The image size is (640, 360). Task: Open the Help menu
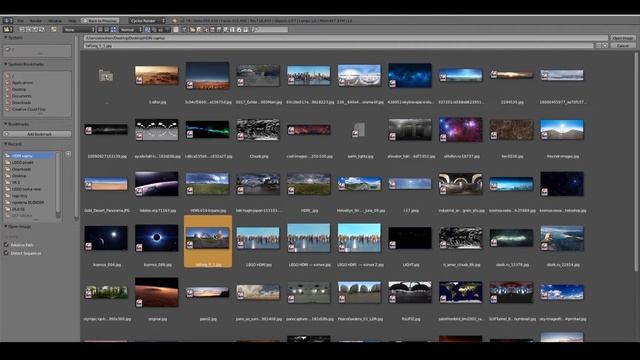[x=72, y=20]
